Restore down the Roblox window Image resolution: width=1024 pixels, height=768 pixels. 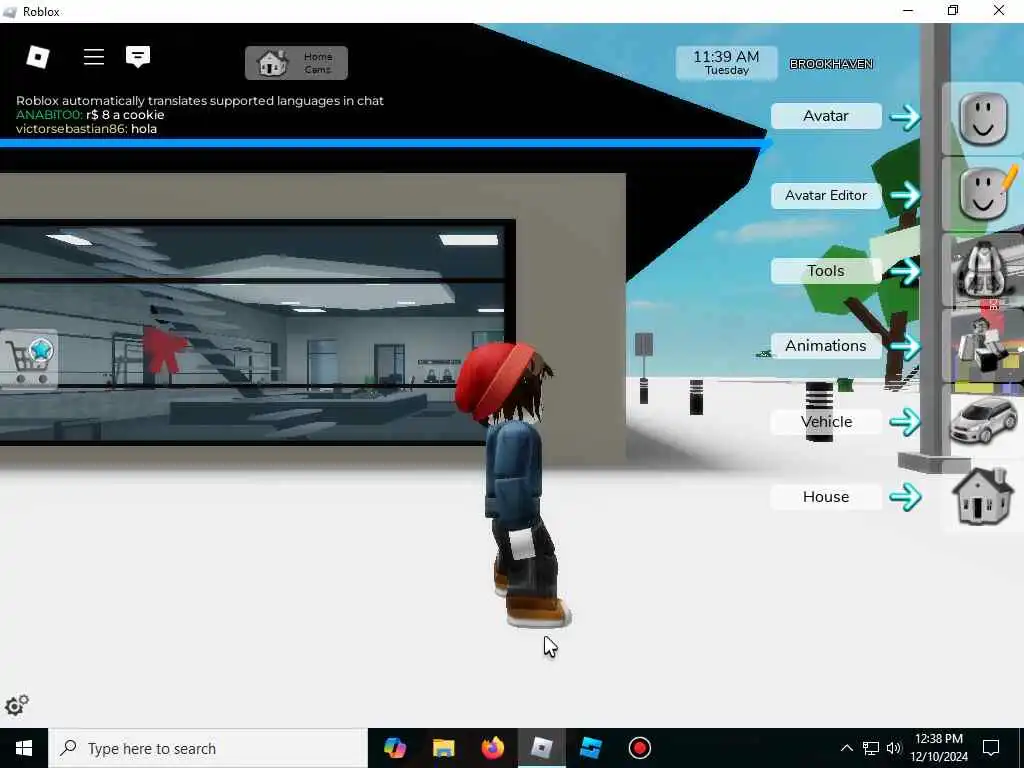click(x=953, y=10)
